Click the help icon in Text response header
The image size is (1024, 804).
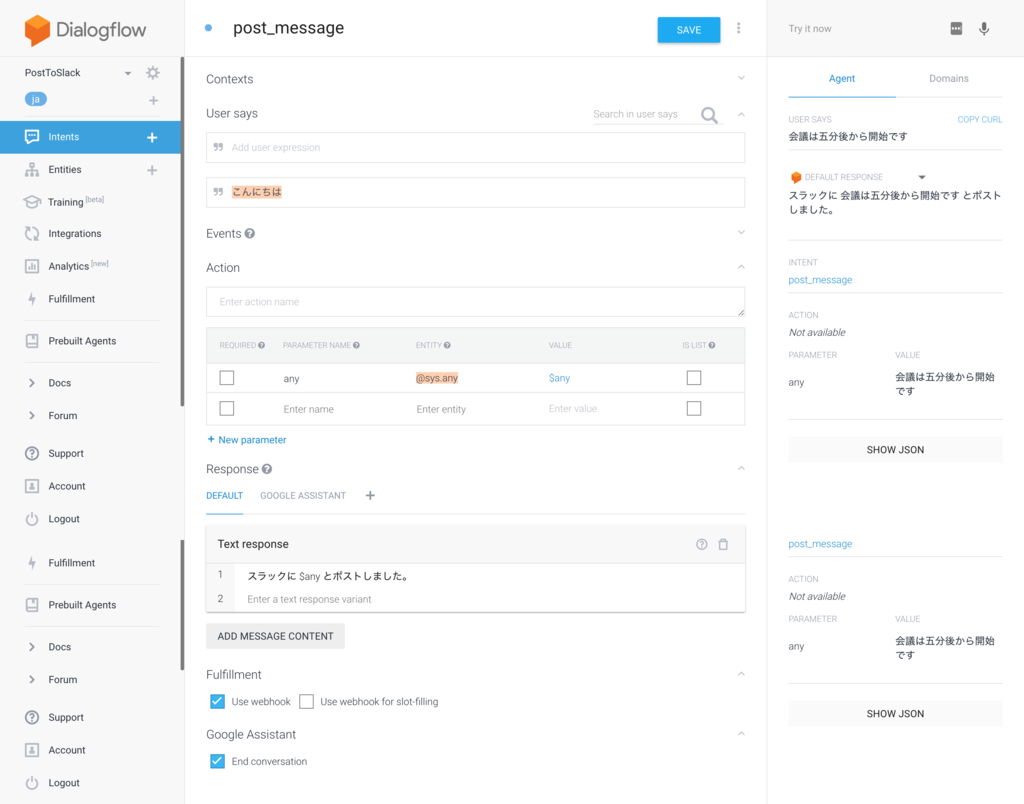click(x=701, y=544)
